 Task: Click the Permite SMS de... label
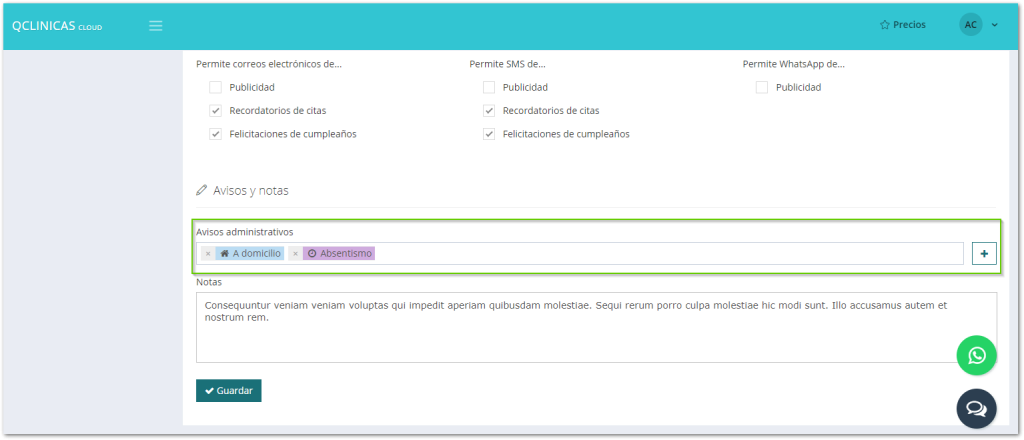507,64
